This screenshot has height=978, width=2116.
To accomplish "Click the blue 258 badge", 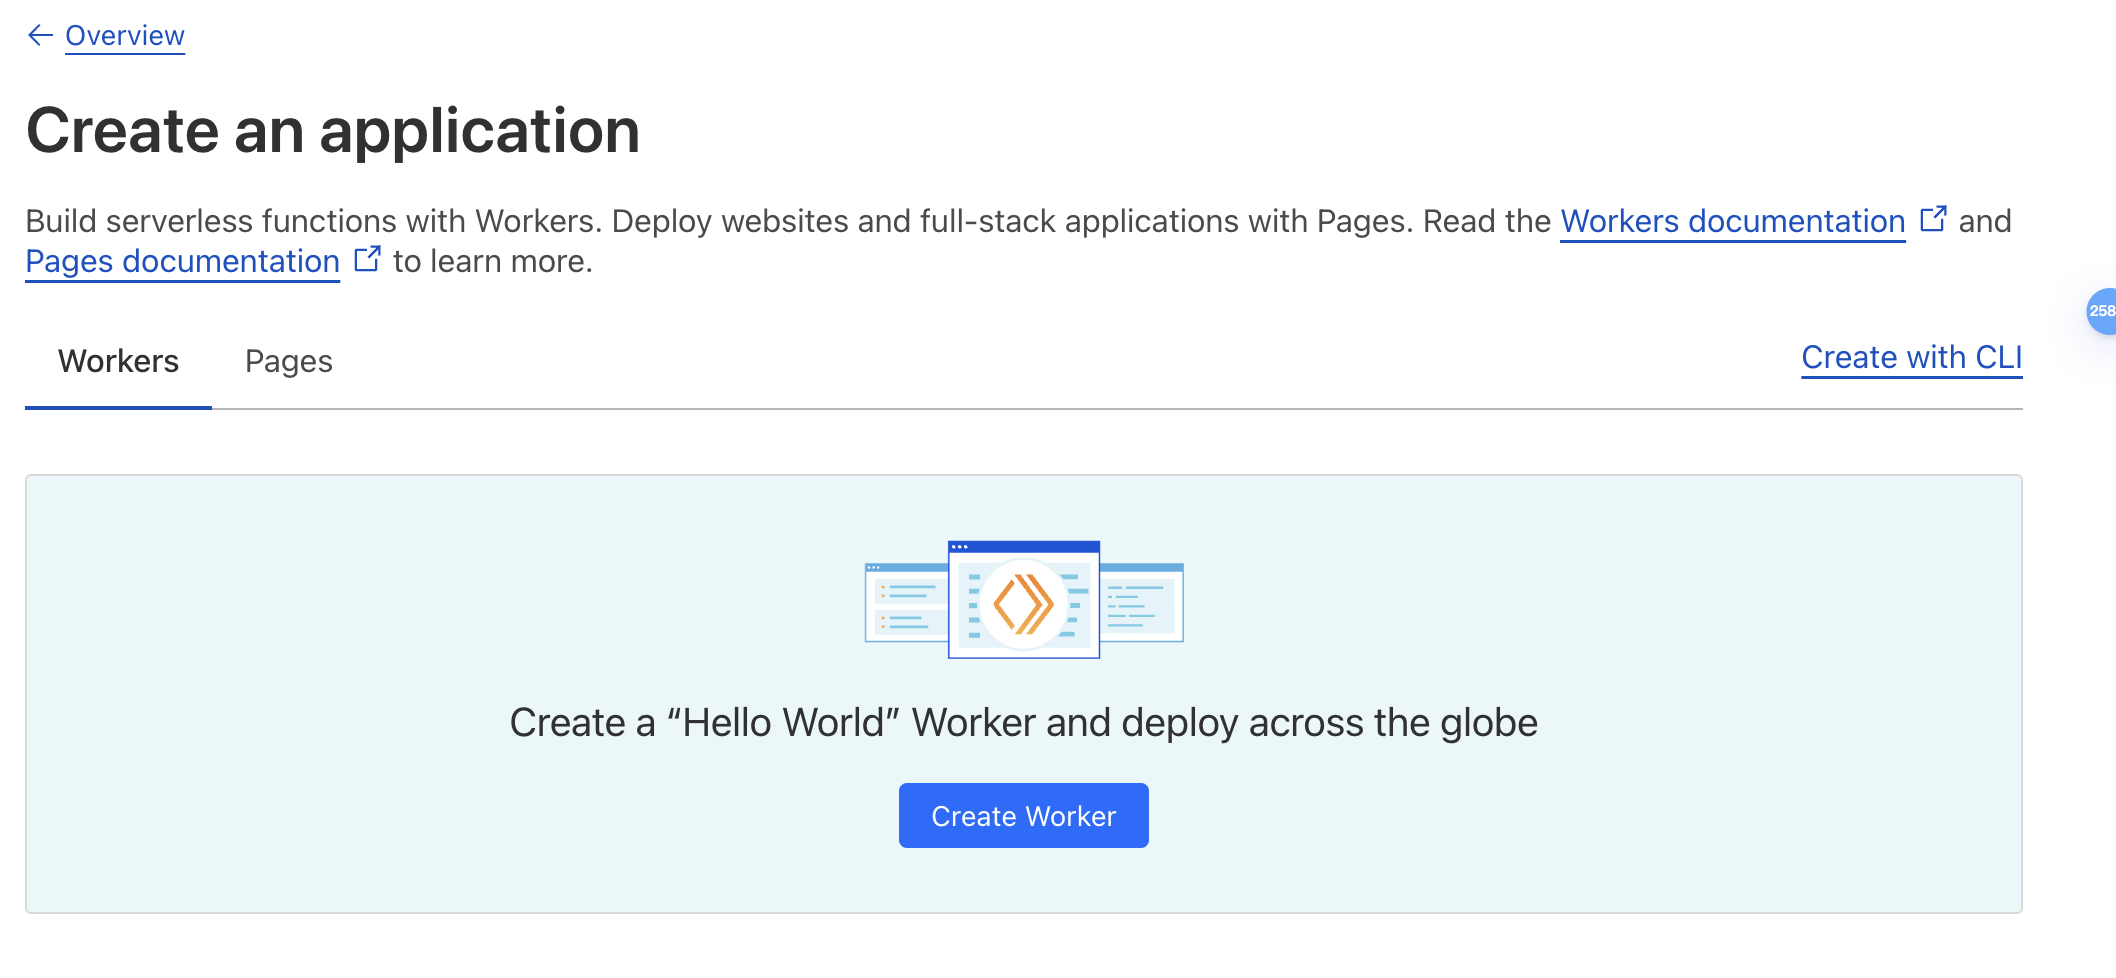I will click(2100, 311).
